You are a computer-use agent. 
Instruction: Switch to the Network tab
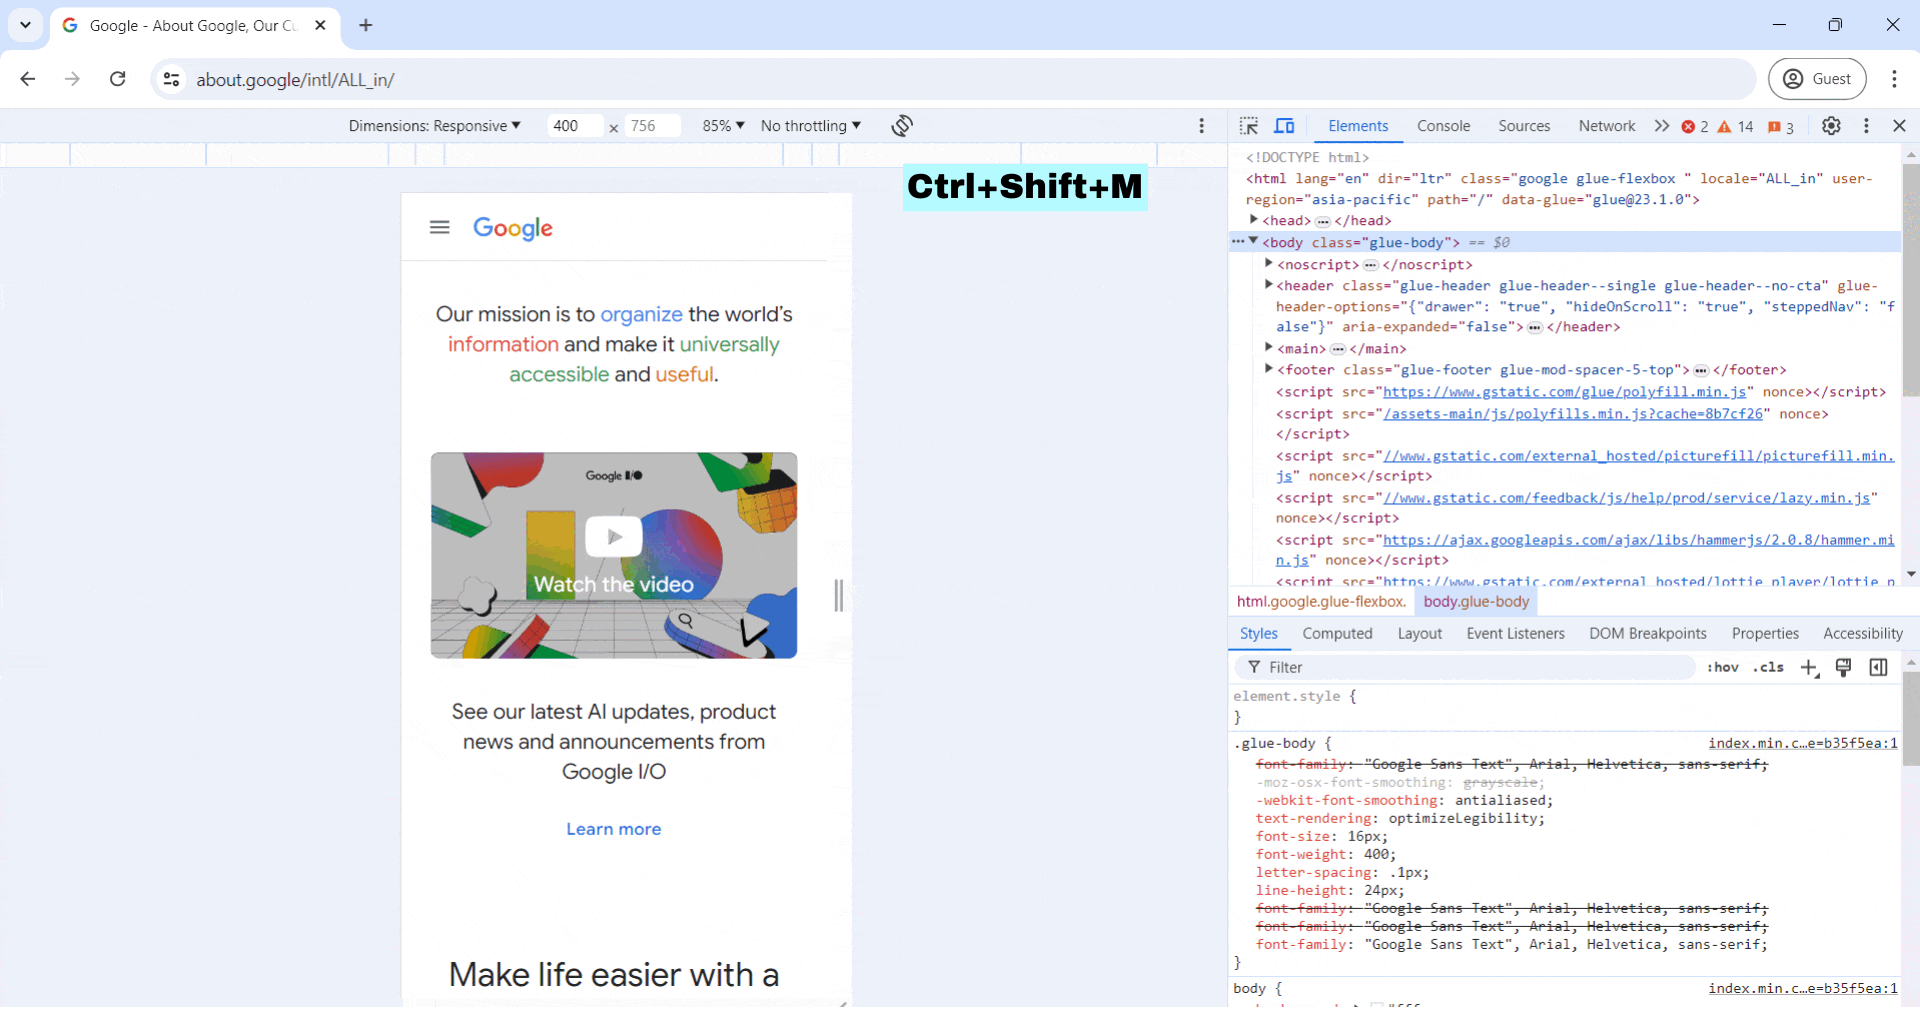[1607, 126]
